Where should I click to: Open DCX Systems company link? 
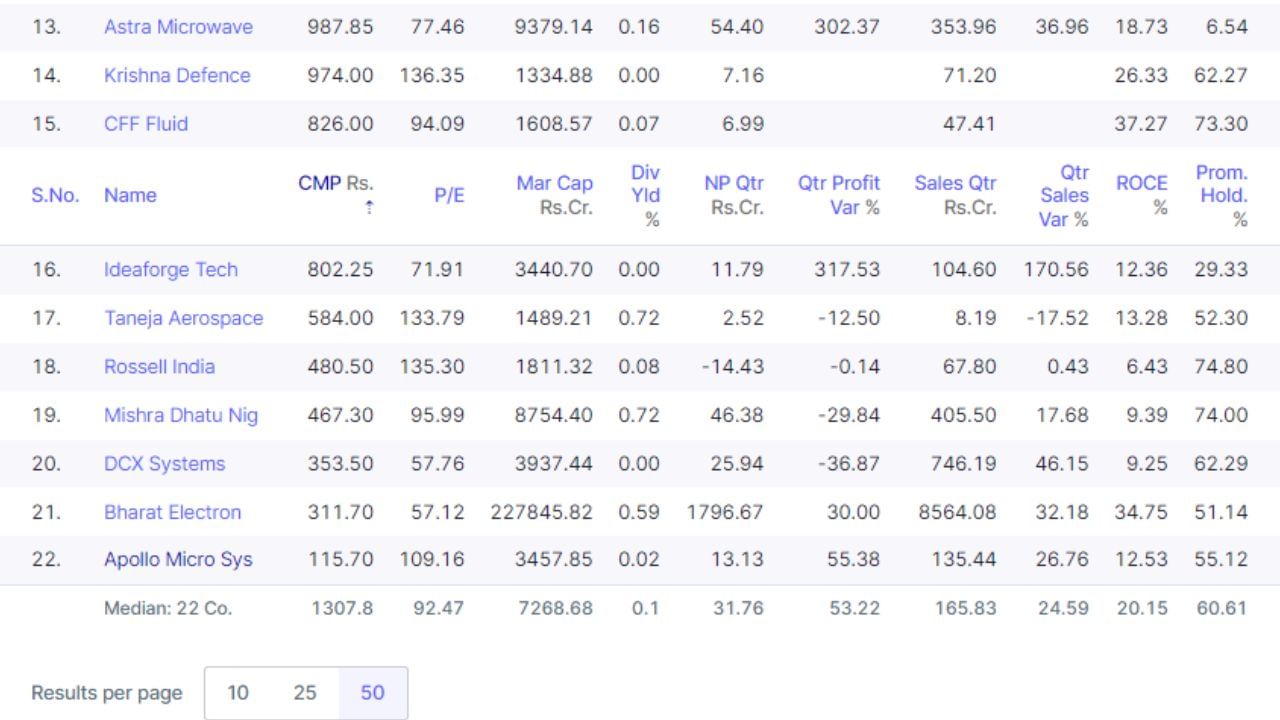(165, 464)
